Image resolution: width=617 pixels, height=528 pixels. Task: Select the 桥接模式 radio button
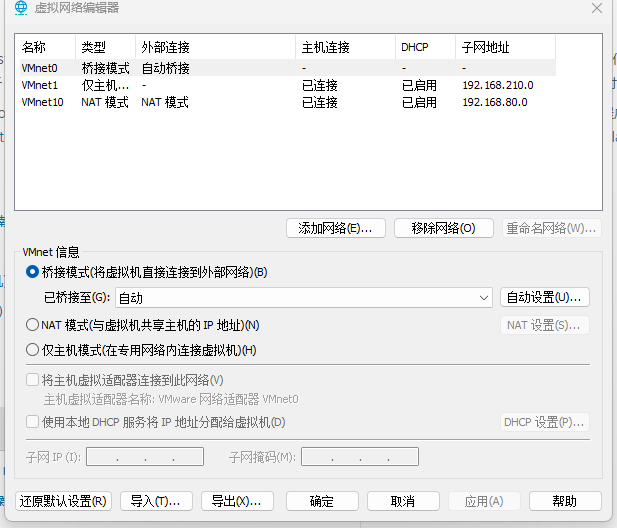(x=32, y=272)
